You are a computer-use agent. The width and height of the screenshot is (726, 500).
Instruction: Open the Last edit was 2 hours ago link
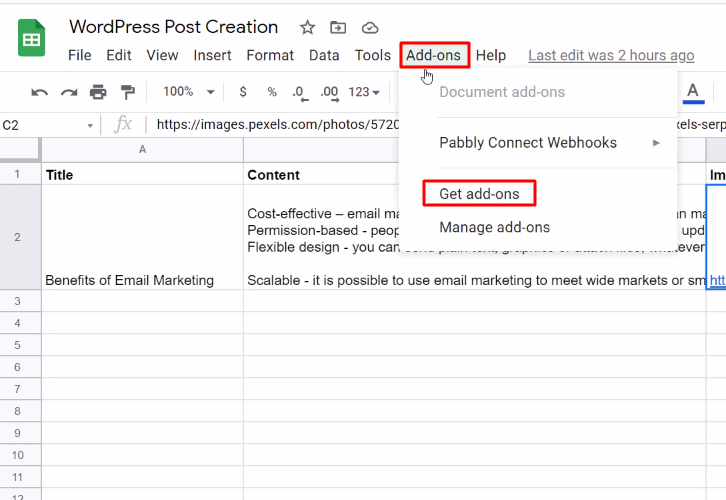611,55
